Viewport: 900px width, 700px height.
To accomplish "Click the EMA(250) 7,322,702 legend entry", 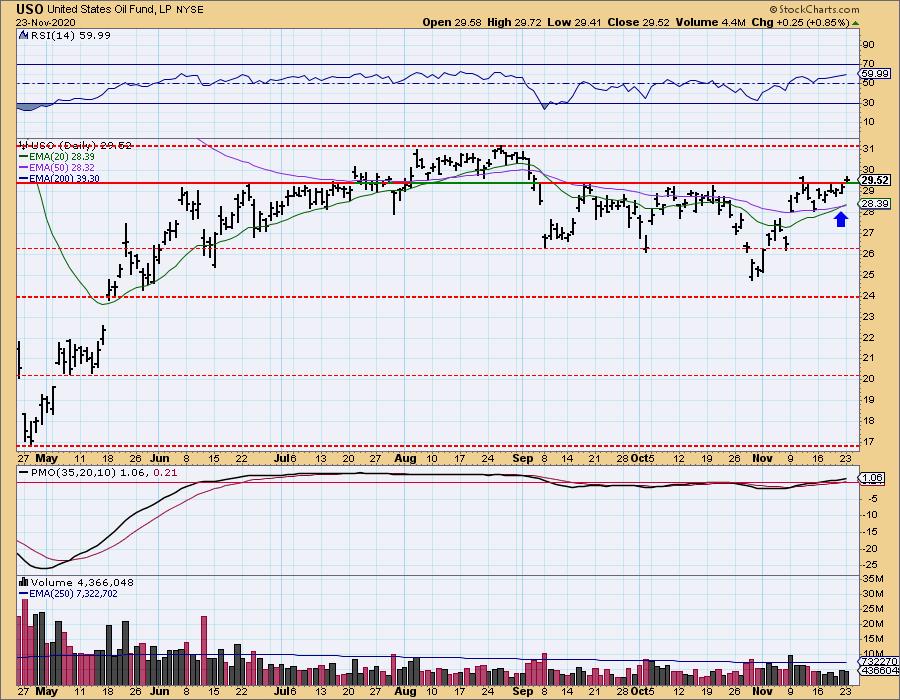I will pyautogui.click(x=68, y=593).
